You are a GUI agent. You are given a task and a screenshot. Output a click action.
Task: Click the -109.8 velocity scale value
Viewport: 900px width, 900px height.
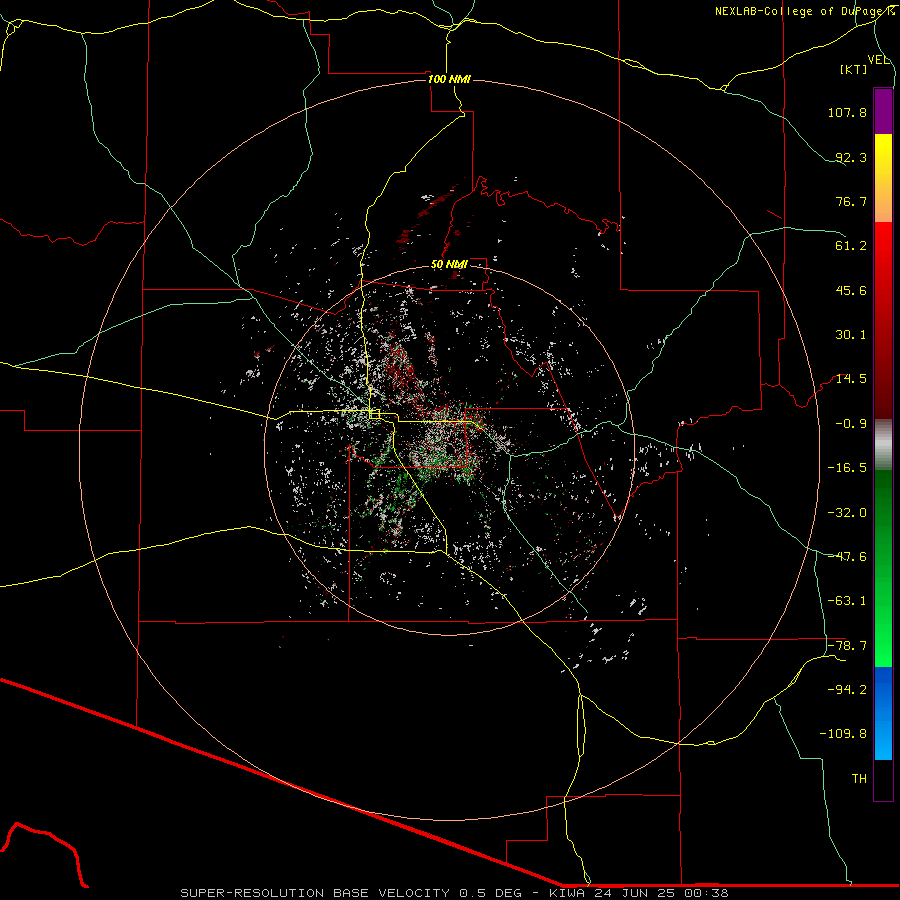pyautogui.click(x=843, y=734)
